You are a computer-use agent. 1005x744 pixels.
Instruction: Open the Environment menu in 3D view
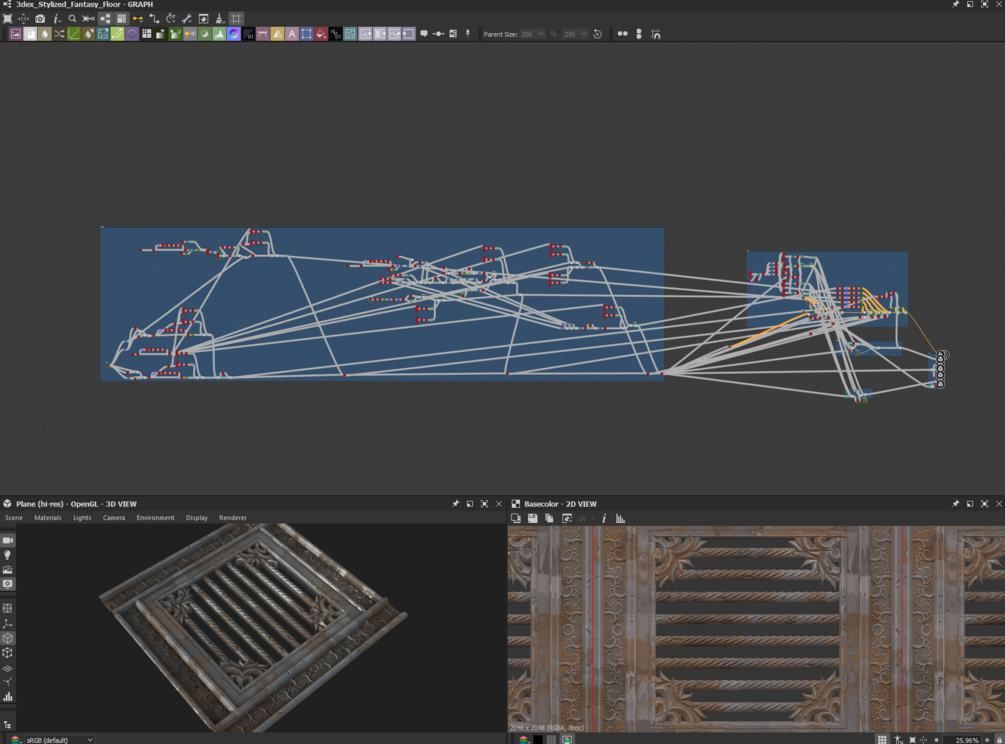(155, 518)
